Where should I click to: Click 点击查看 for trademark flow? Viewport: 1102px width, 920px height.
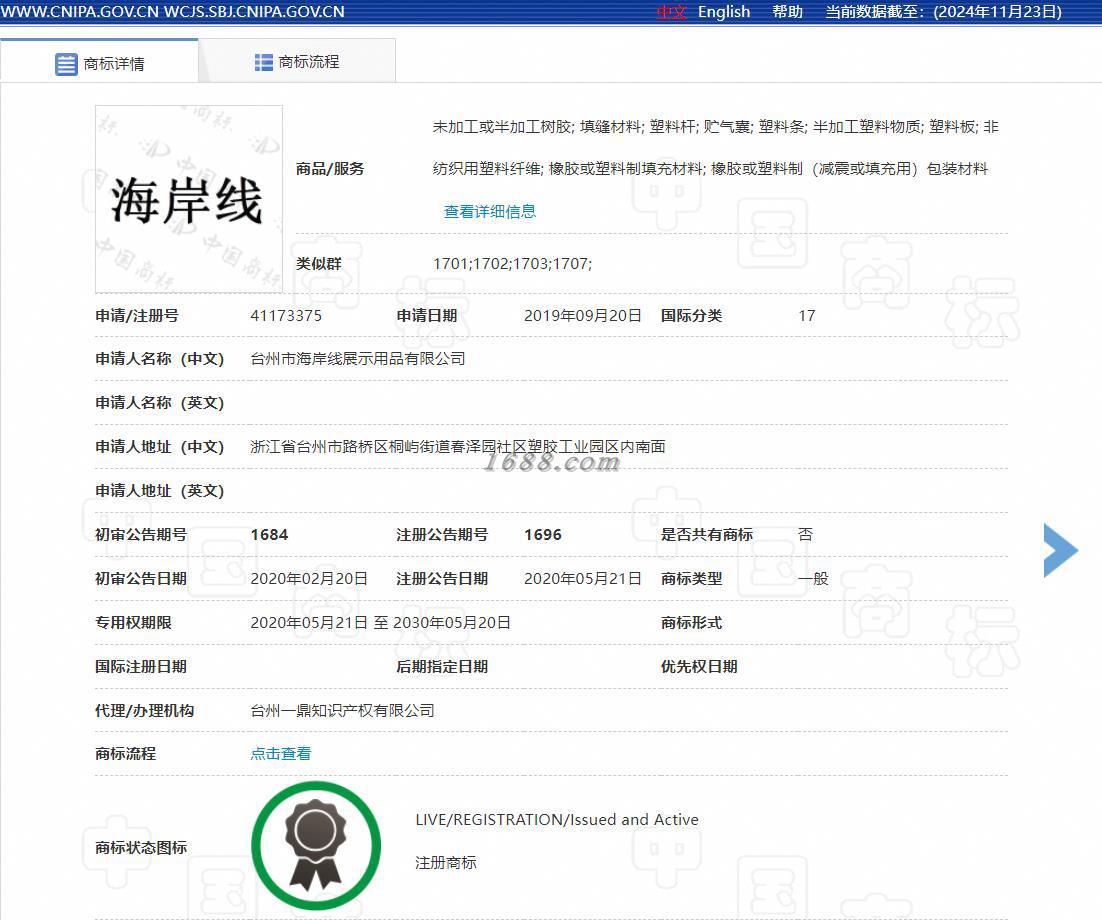280,753
